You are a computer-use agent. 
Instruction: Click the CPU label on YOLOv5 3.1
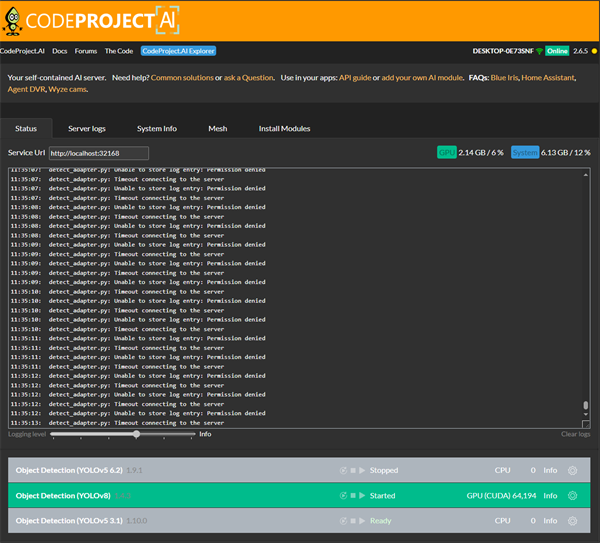tap(502, 521)
